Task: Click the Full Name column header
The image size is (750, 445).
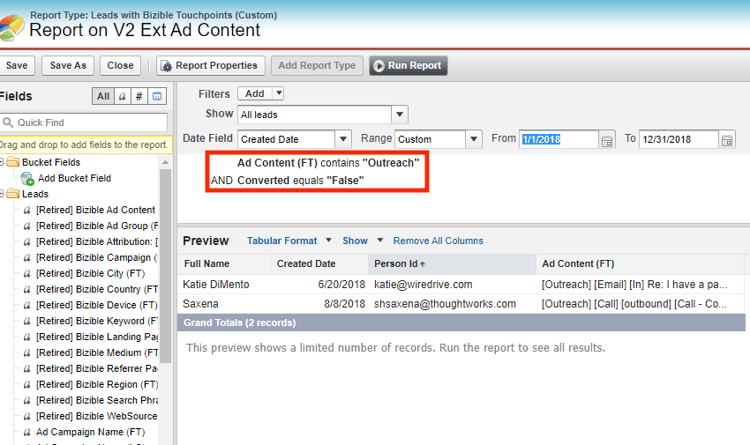Action: point(224,264)
